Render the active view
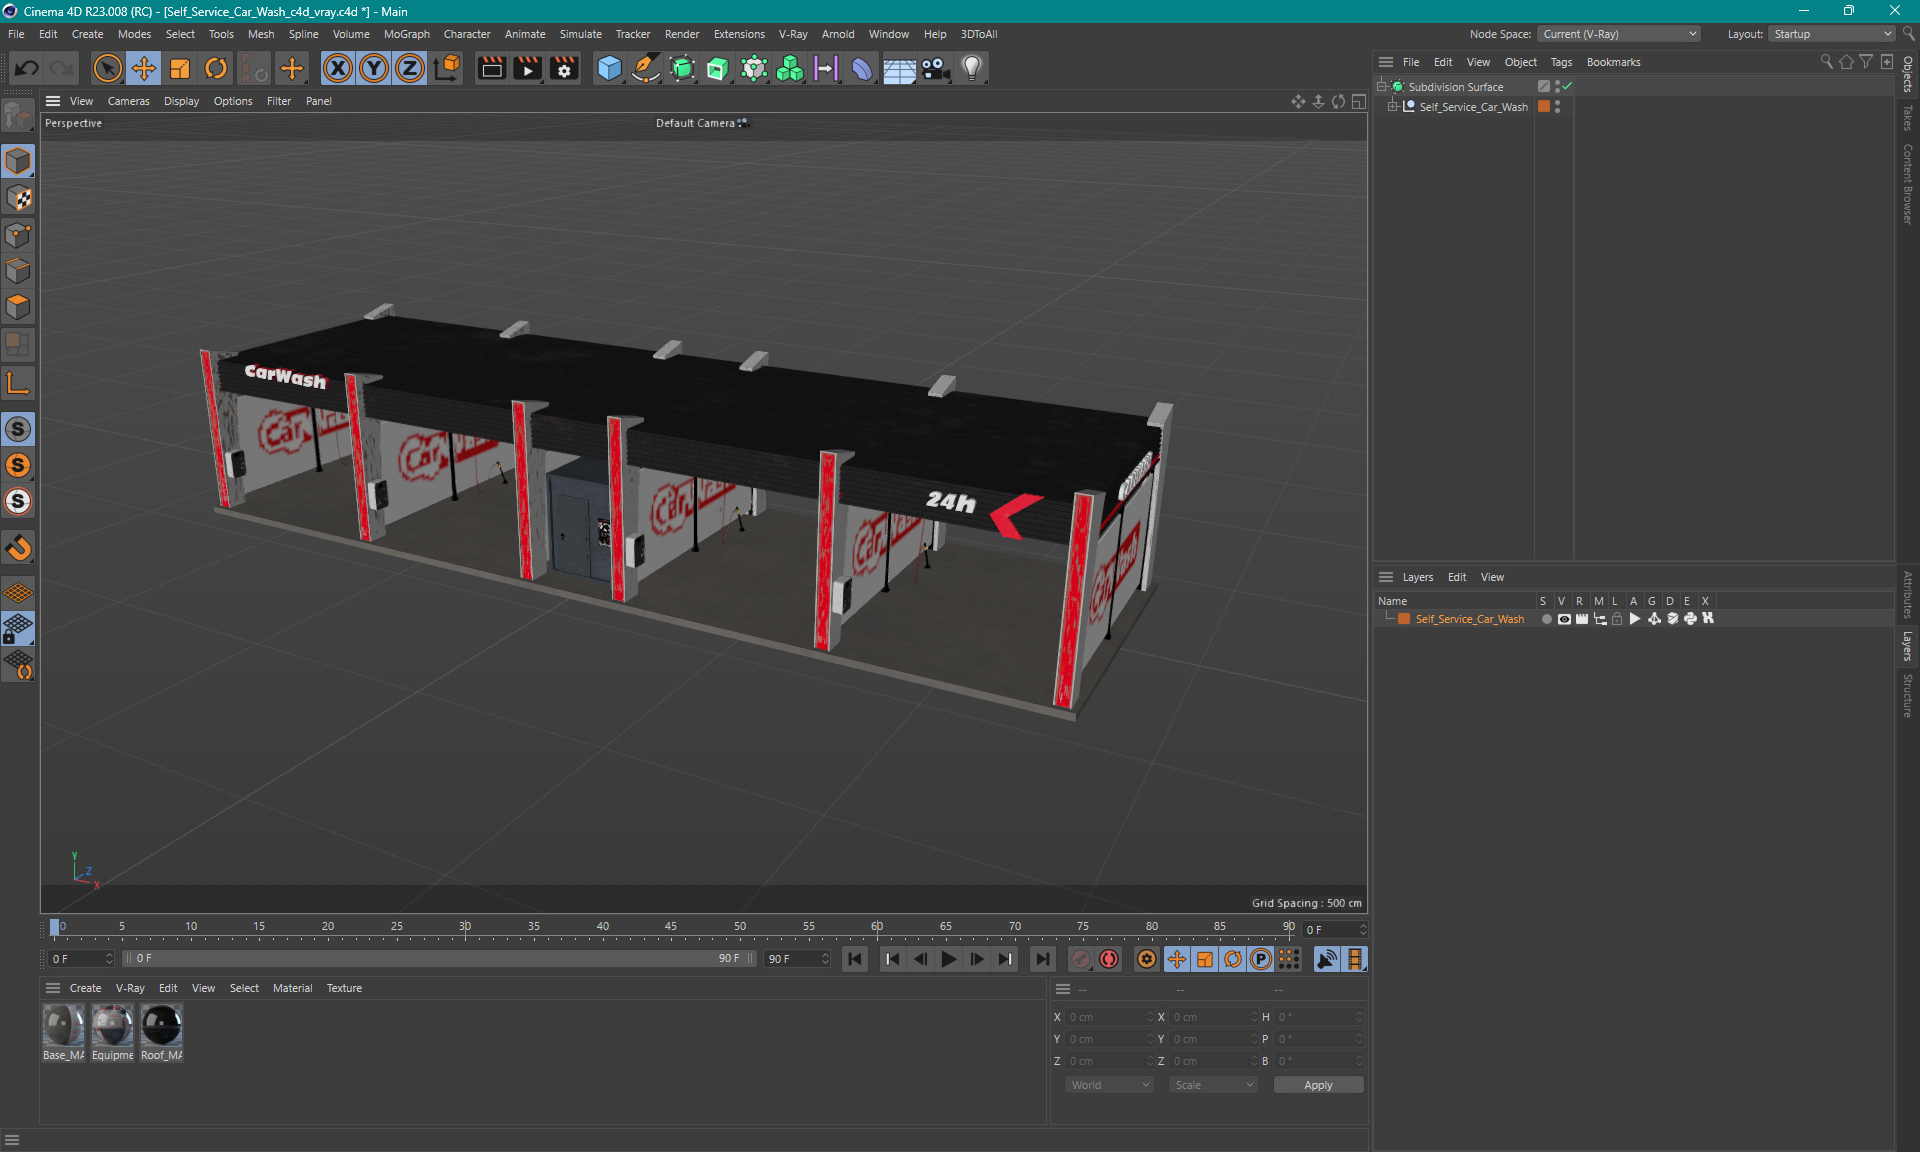 pyautogui.click(x=491, y=68)
